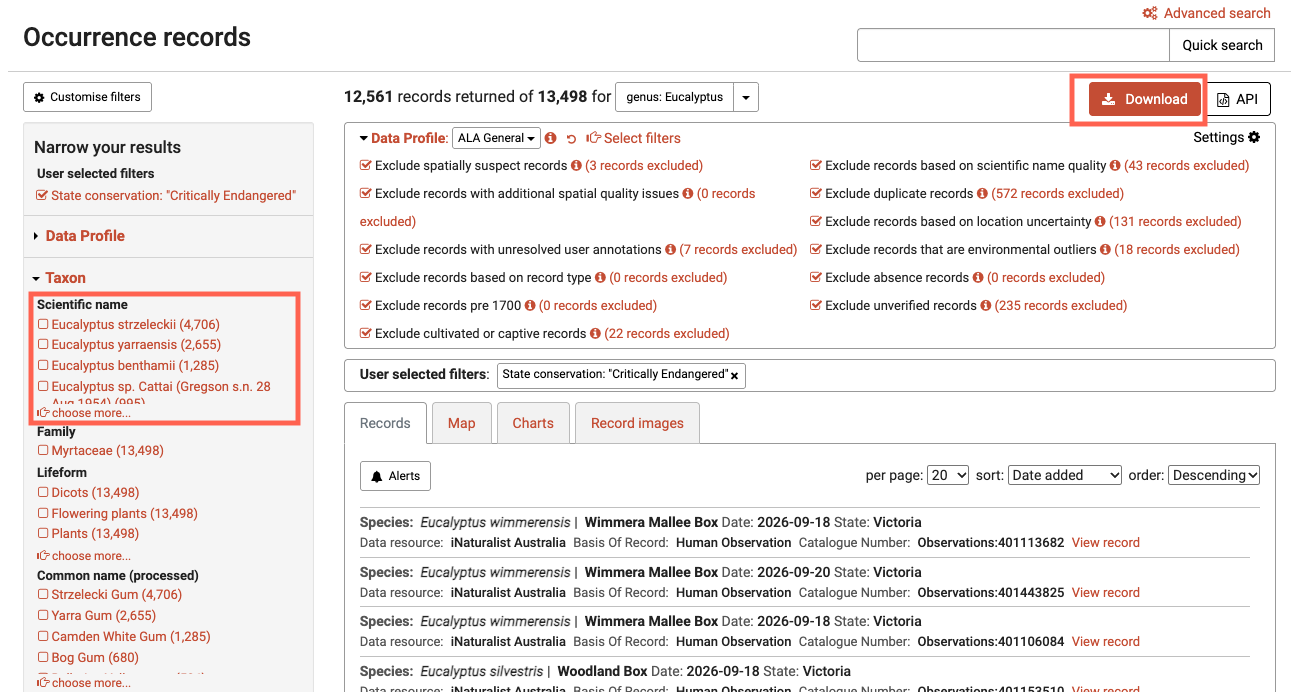Open ALA General profile dropdown
Viewport: 1297px width, 692px height.
pos(497,138)
